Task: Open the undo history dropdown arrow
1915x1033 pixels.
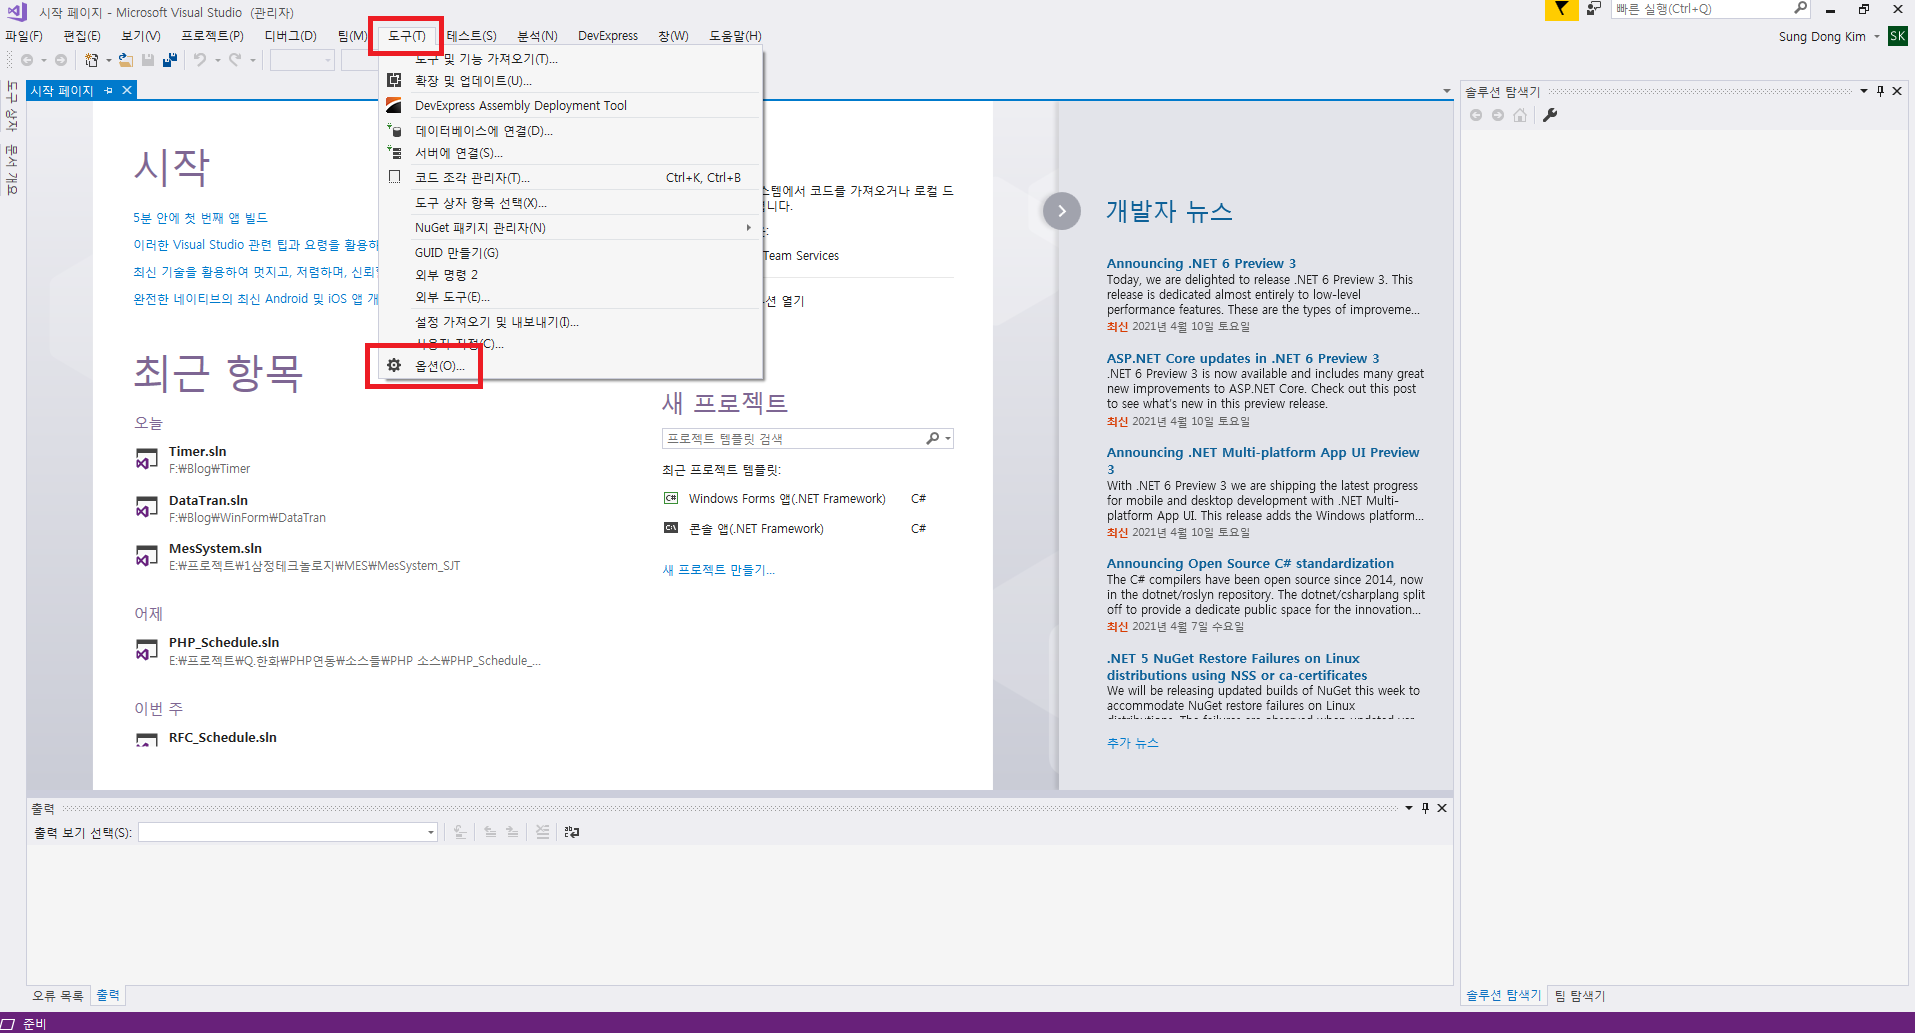Action: coord(217,60)
